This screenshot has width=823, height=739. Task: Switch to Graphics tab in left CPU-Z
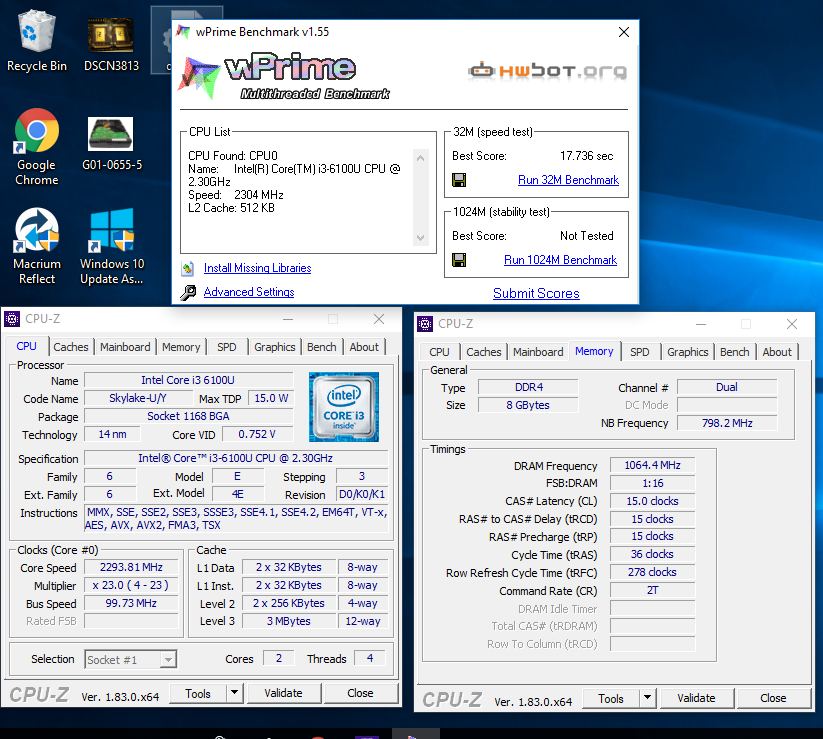(275, 347)
